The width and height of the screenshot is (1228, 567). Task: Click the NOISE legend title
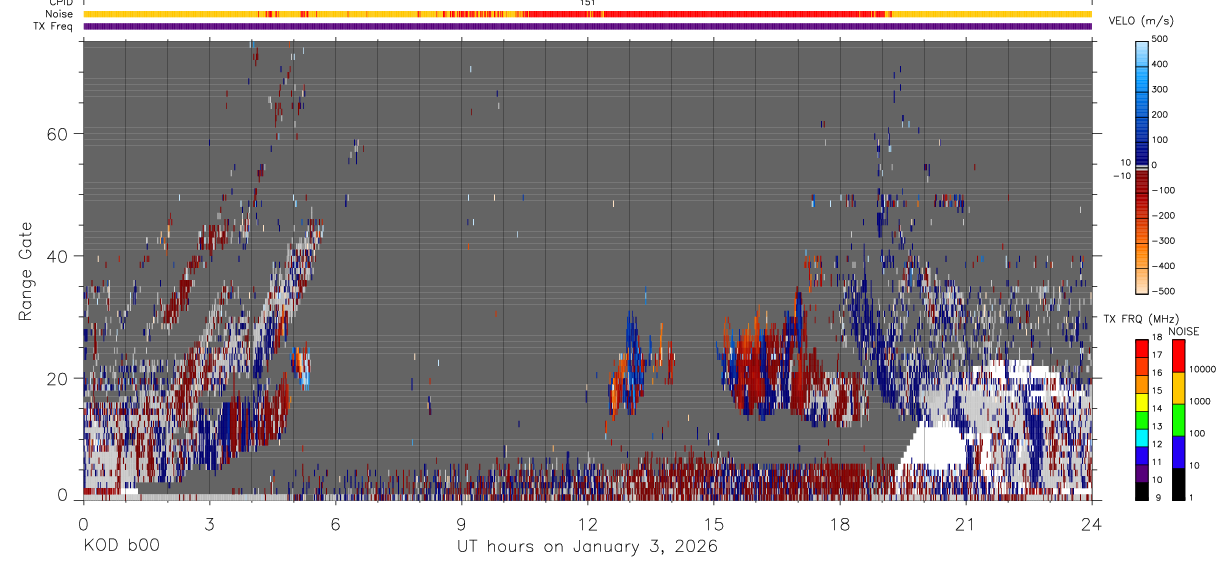coord(1185,332)
